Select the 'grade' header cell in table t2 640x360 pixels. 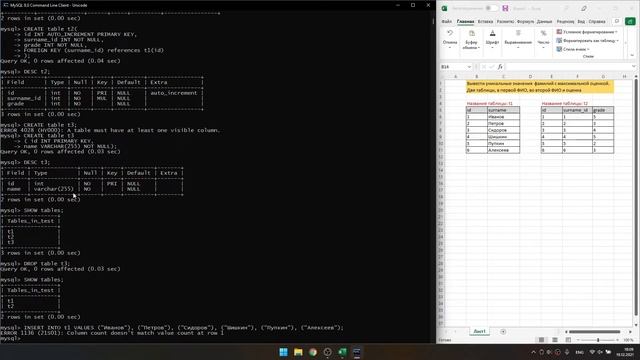[x=603, y=110]
